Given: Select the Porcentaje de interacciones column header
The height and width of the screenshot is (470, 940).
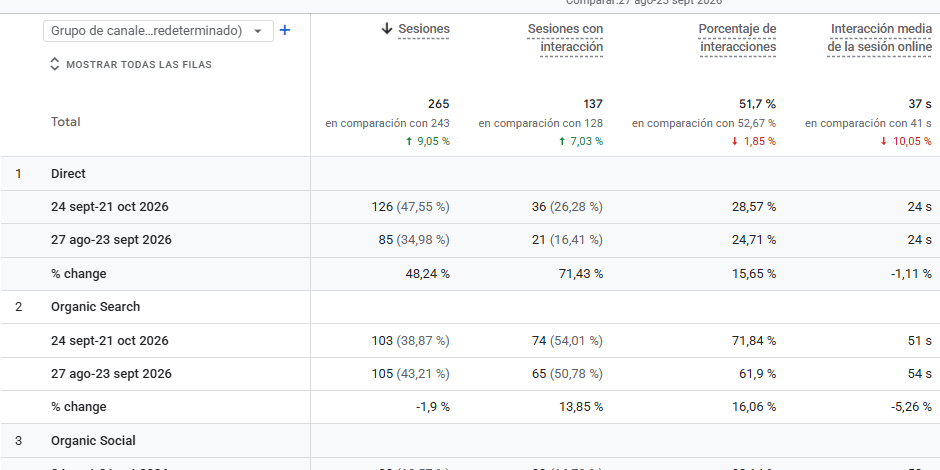Looking at the screenshot, I should [737, 38].
